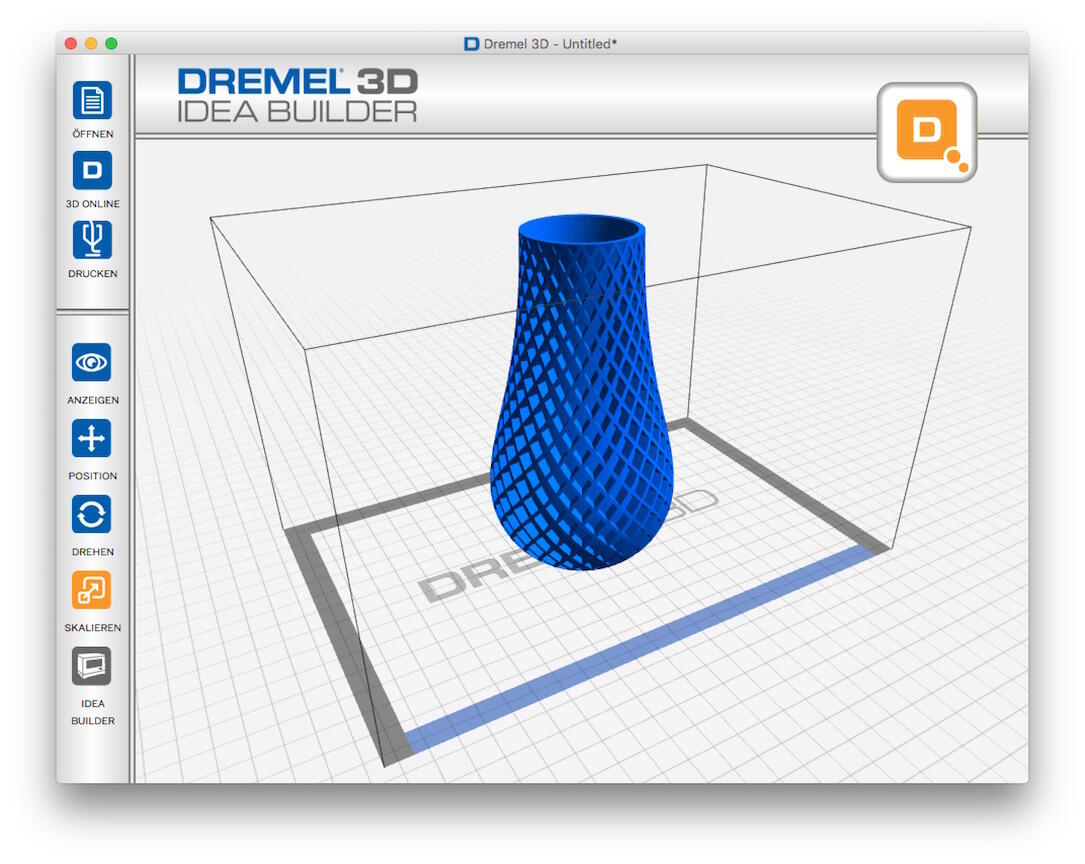
Task: Click the DRUCKEN label
Action: coord(93,274)
